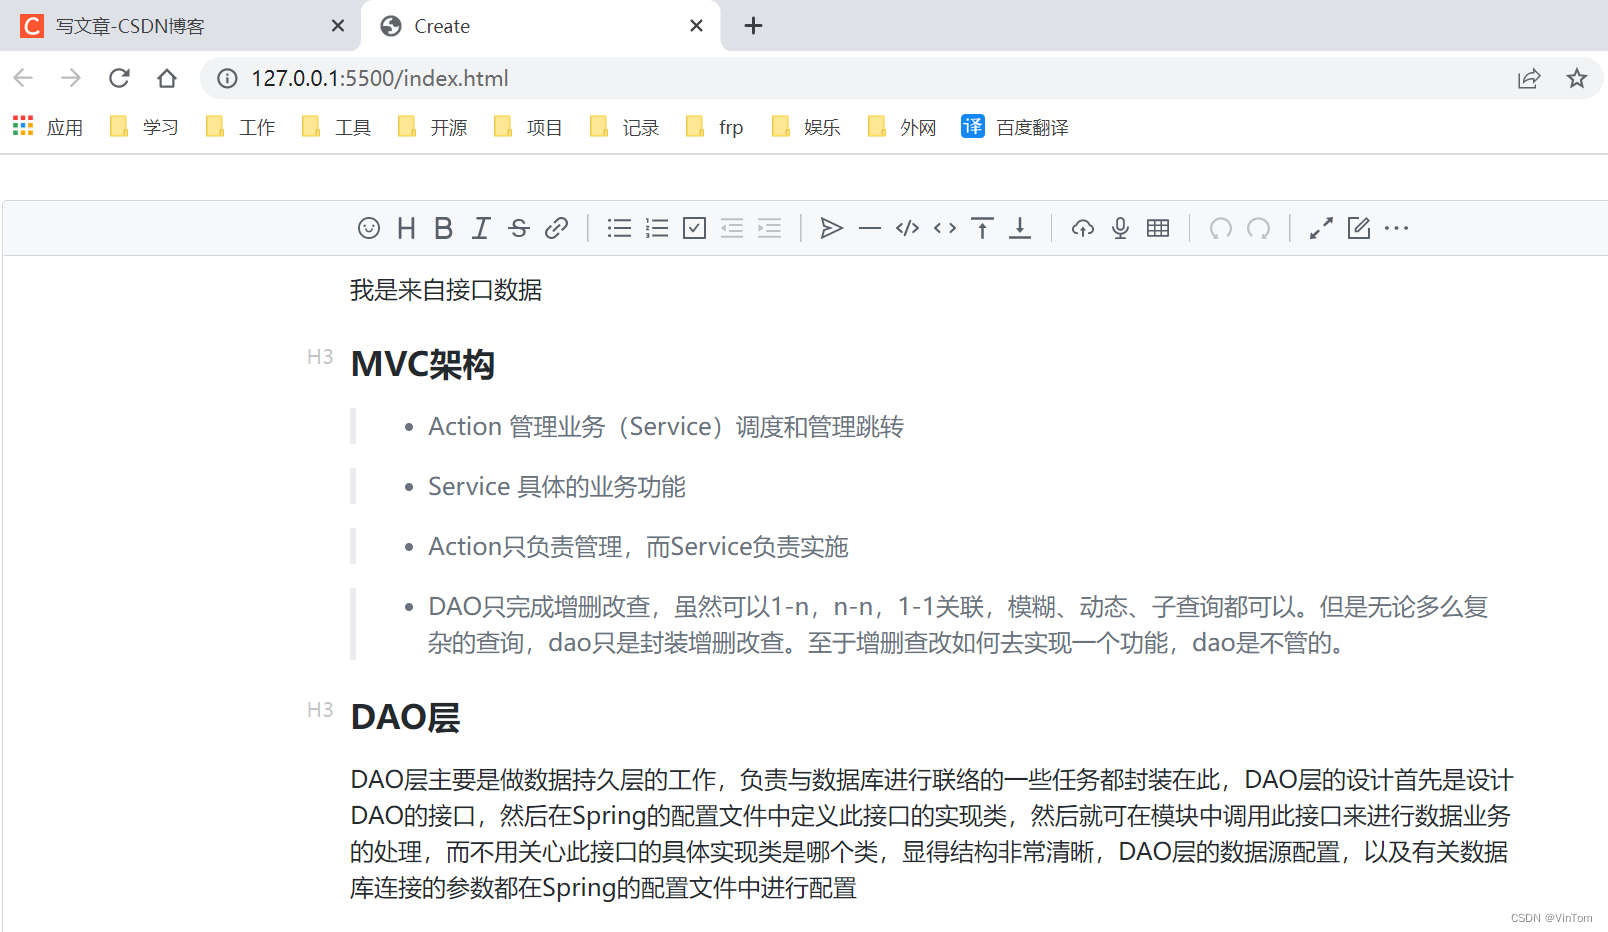Click the line 我是来自接口数据
Screen dimensions: 1608x932
pos(446,290)
